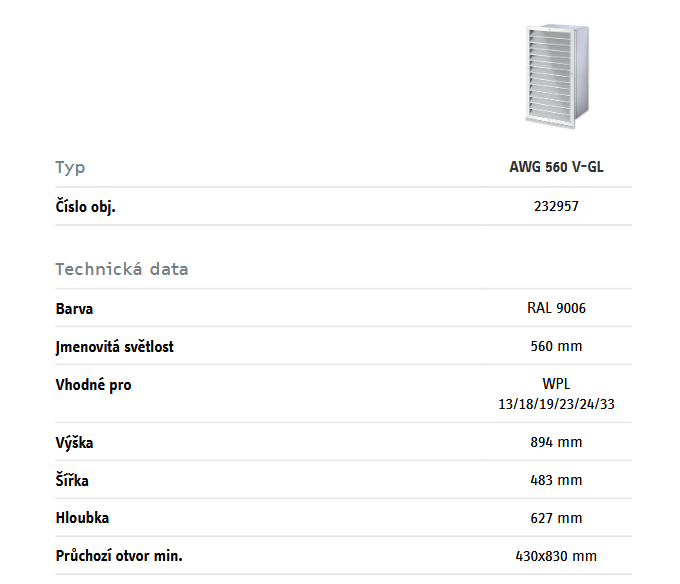Select the product name AWG 560 V-GL
Image resolution: width=680 pixels, height=584 pixels.
pyautogui.click(x=556, y=167)
